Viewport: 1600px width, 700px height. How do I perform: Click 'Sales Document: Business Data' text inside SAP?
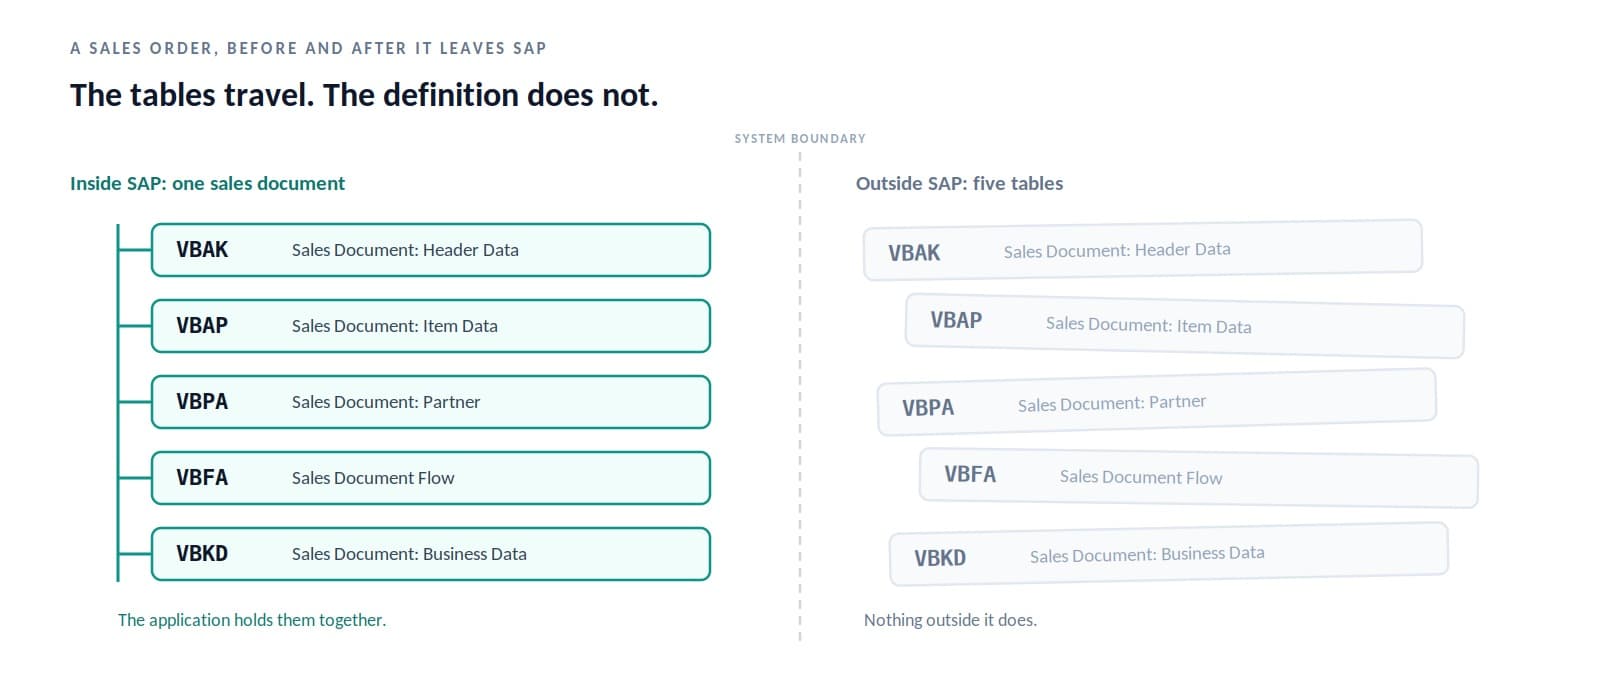409,554
